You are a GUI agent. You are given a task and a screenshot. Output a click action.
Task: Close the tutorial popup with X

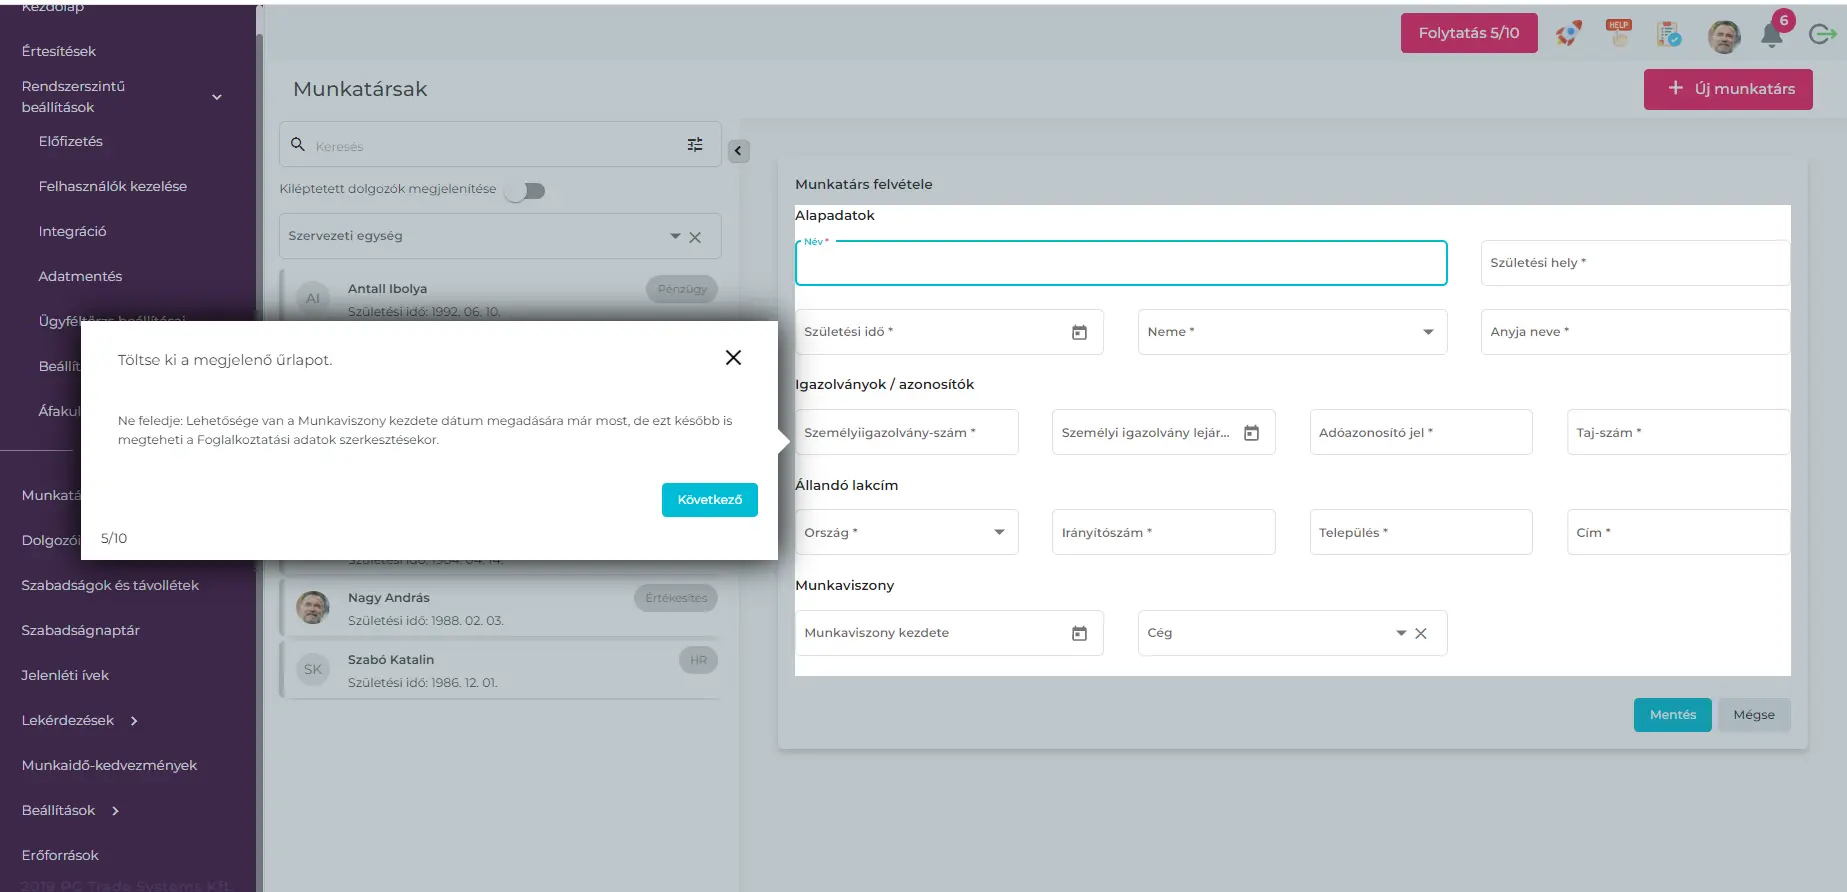733,358
